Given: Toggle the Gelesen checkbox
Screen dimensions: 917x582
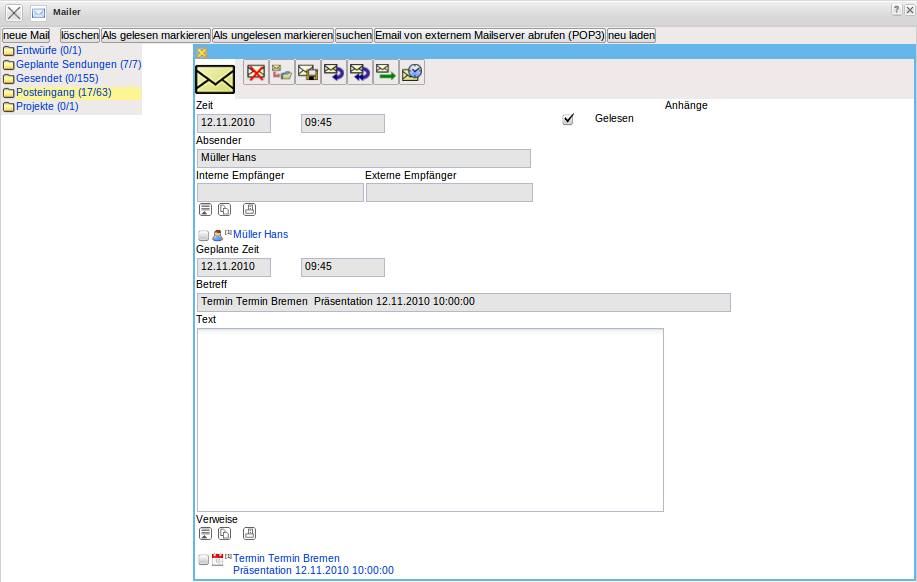Looking at the screenshot, I should click(568, 119).
